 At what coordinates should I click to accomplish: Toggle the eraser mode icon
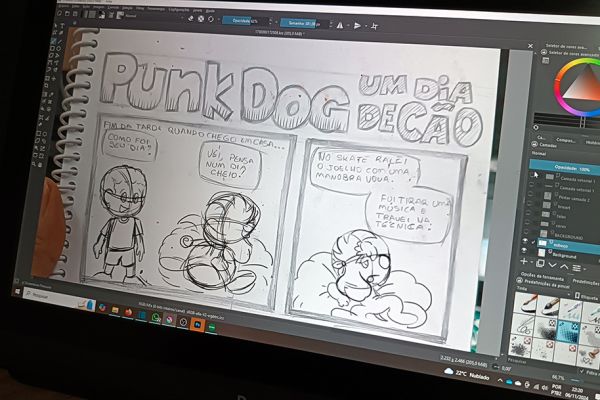(191, 18)
